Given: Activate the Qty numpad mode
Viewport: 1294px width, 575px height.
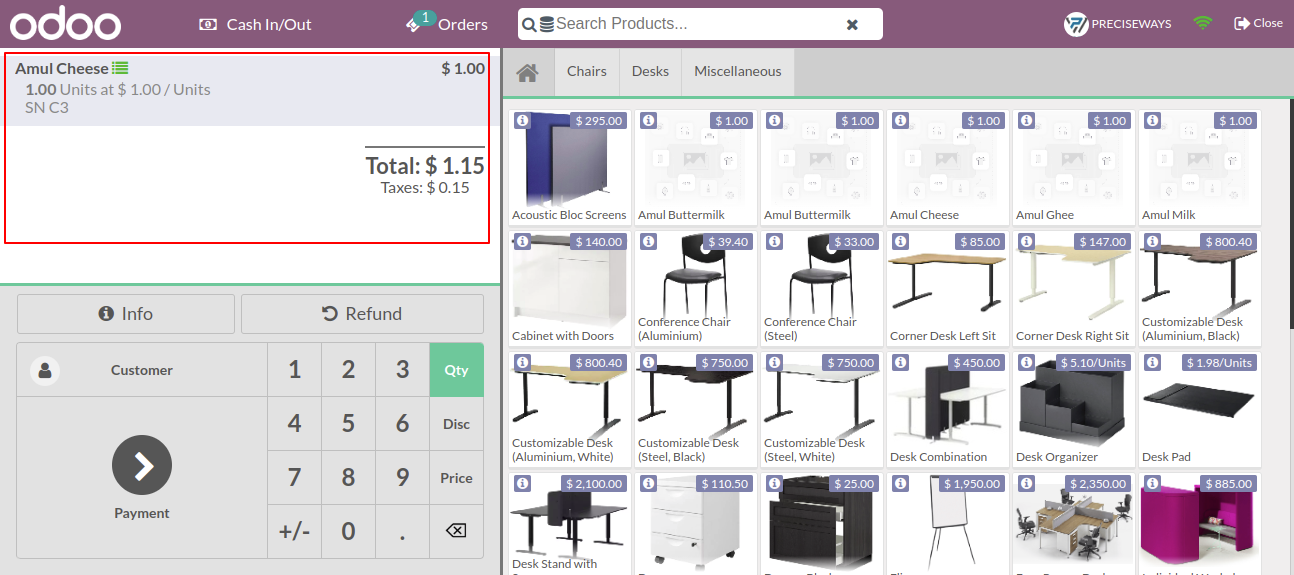Looking at the screenshot, I should pyautogui.click(x=456, y=370).
